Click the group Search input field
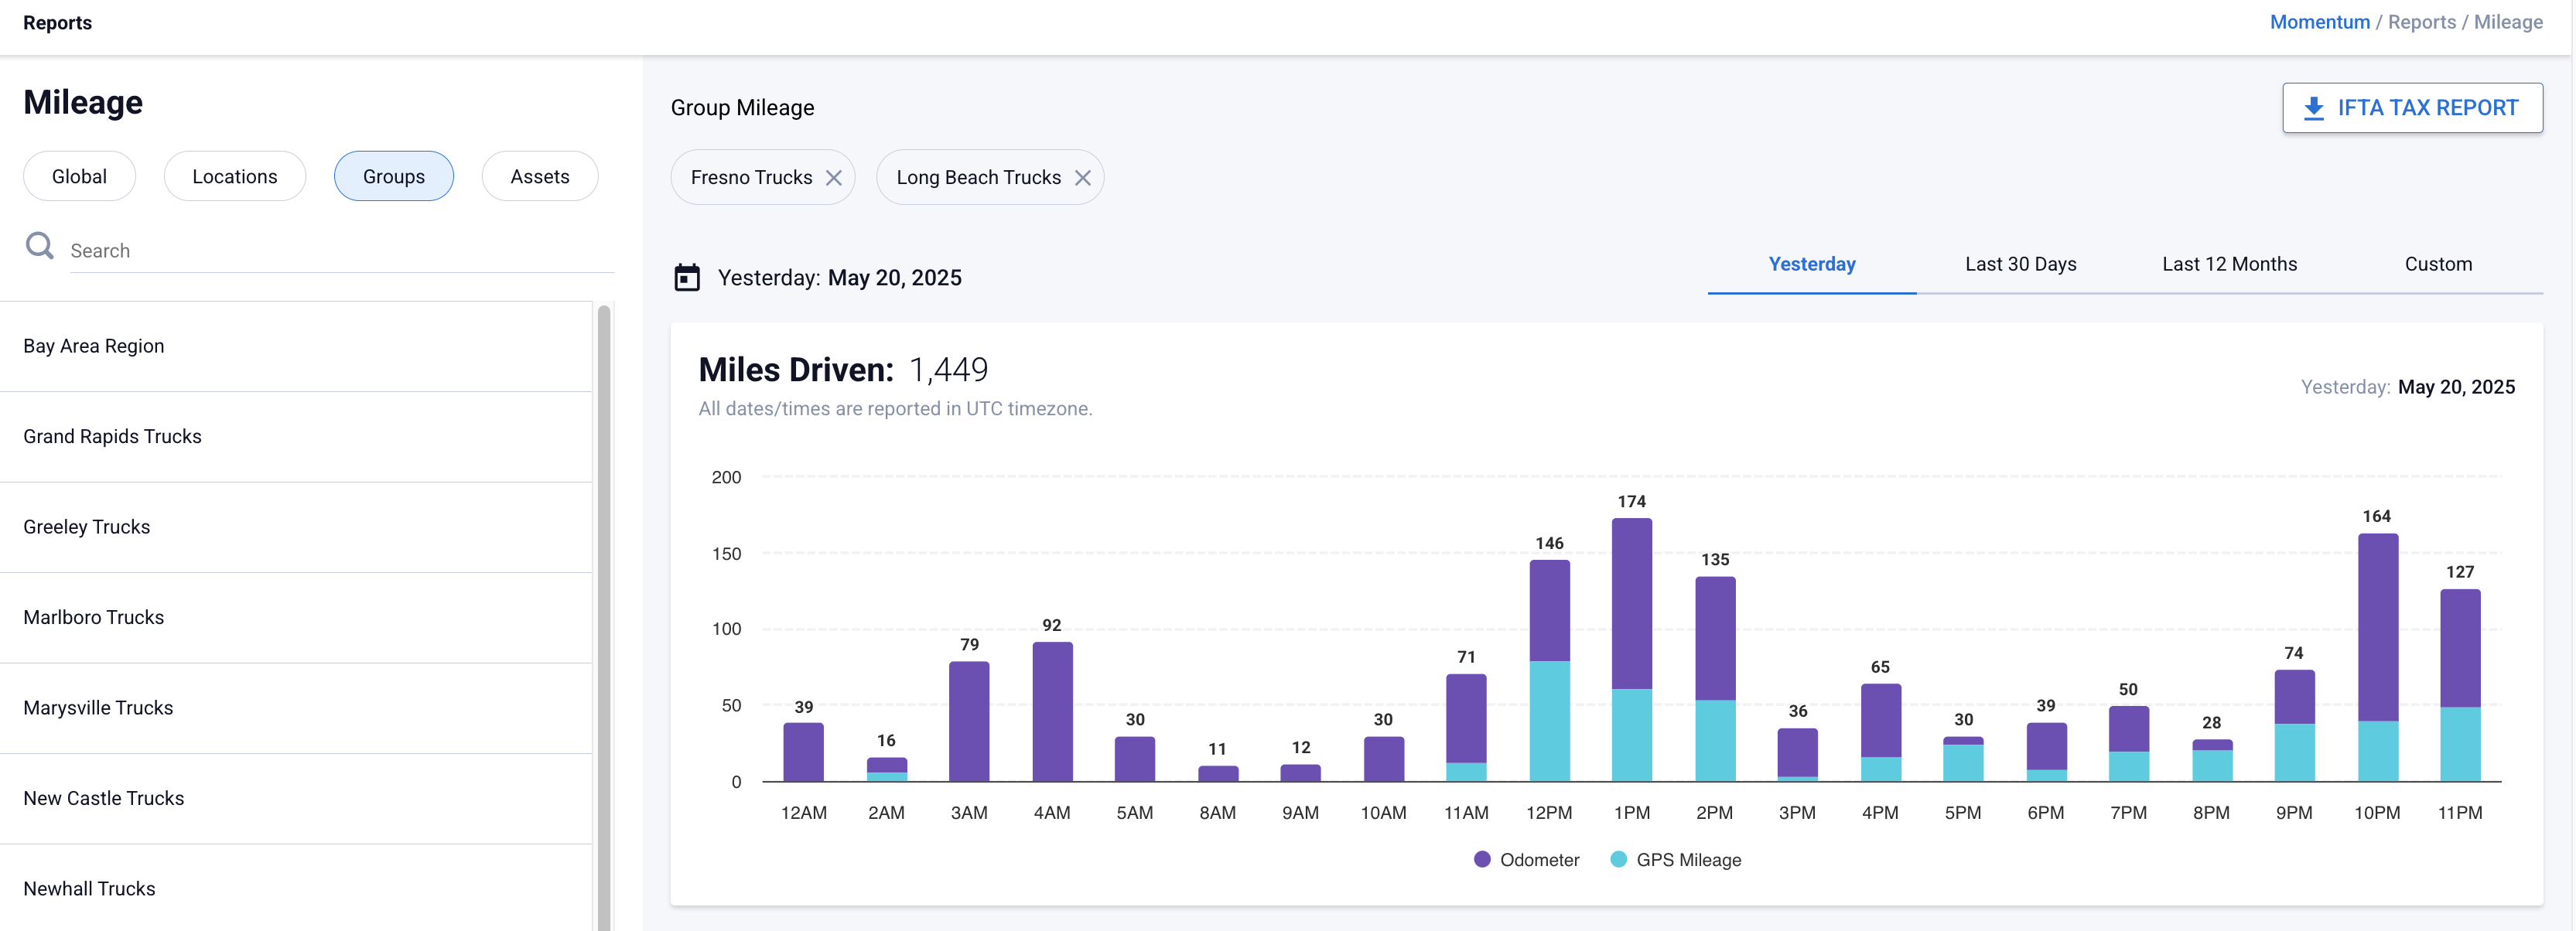 point(340,250)
